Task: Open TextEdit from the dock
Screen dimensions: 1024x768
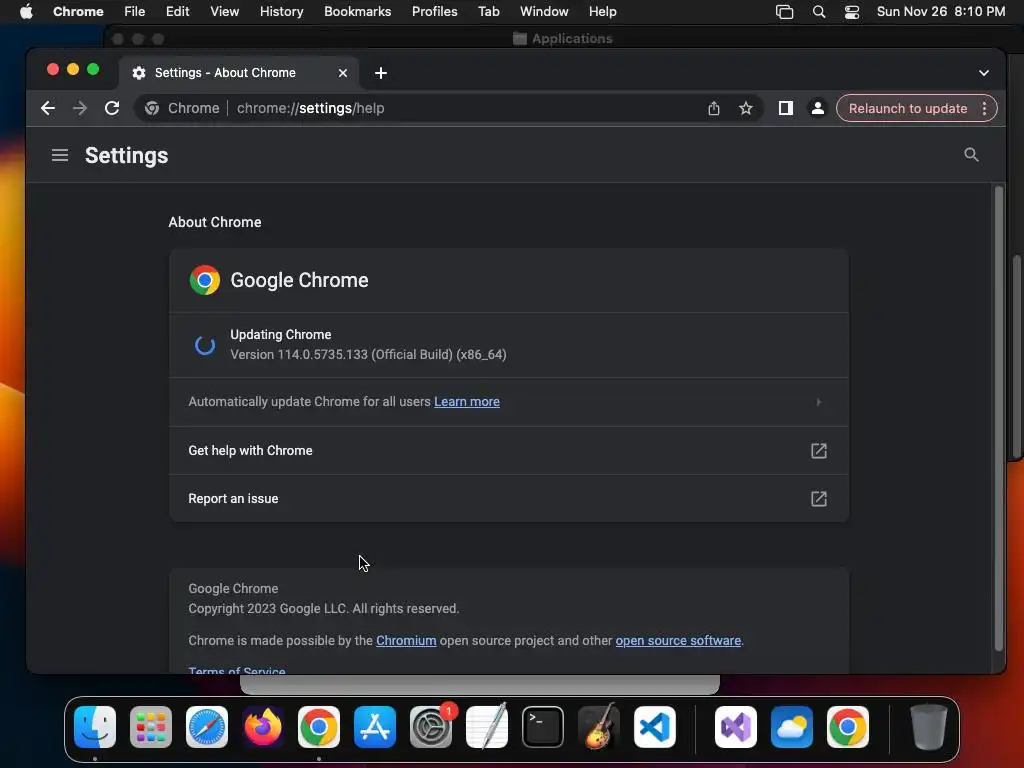Action: coord(487,727)
